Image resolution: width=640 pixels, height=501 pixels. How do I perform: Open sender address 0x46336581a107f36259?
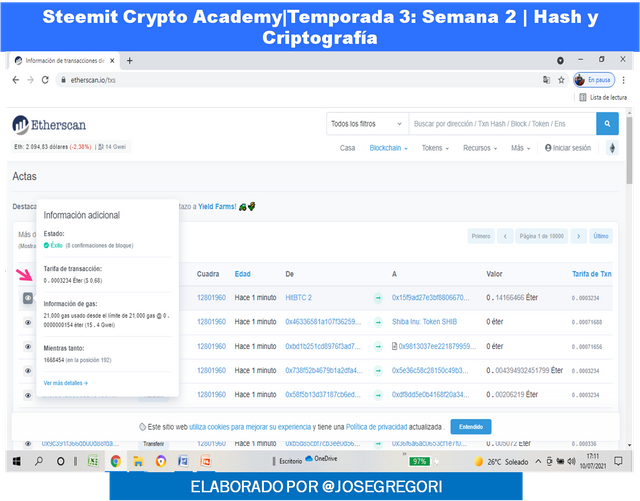323,322
